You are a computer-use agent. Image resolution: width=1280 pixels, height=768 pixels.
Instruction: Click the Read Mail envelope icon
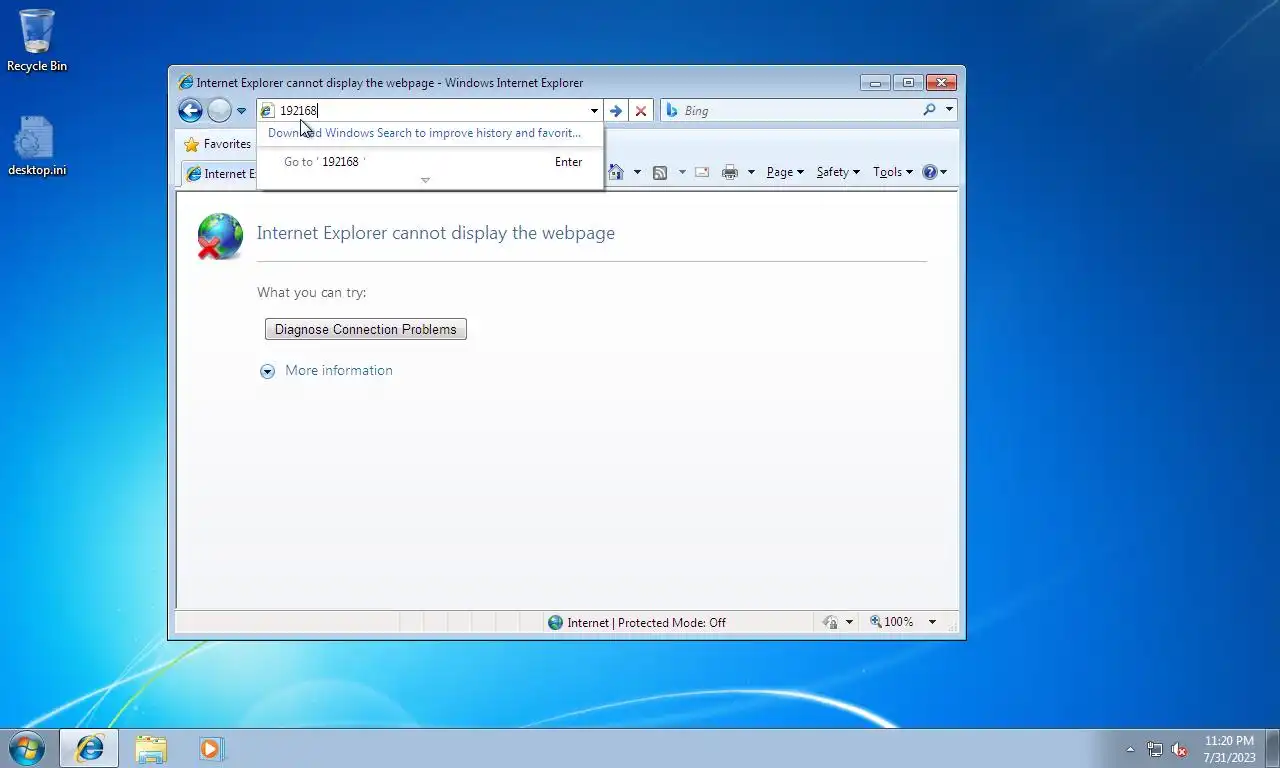[x=702, y=172]
